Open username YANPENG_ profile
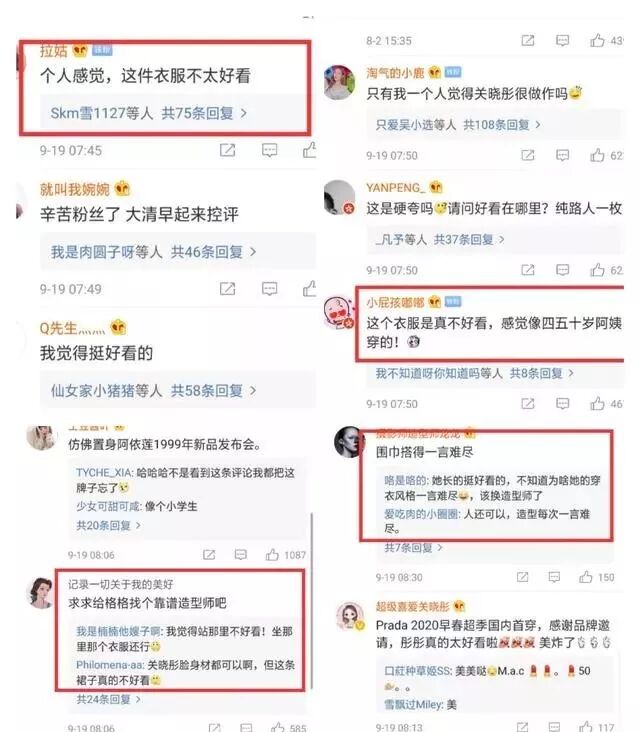Image resolution: width=640 pixels, height=732 pixels. tap(395, 188)
